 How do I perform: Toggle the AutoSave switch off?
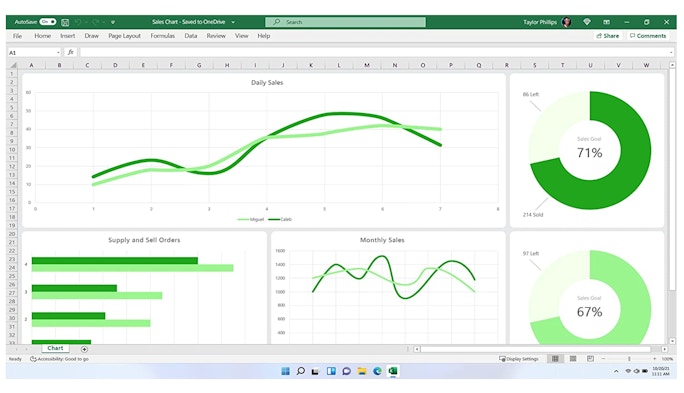tap(48, 22)
